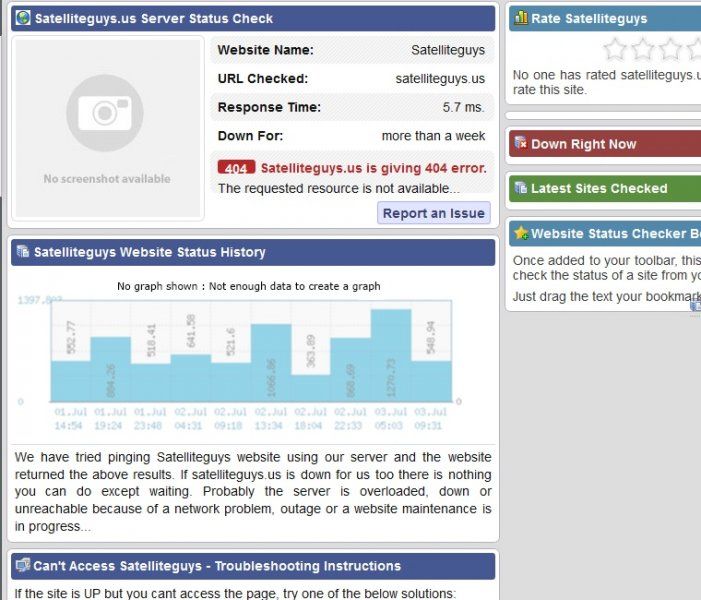This screenshot has width=701, height=600.
Task: Open the Latest Sites Checked section
Action: [605, 188]
